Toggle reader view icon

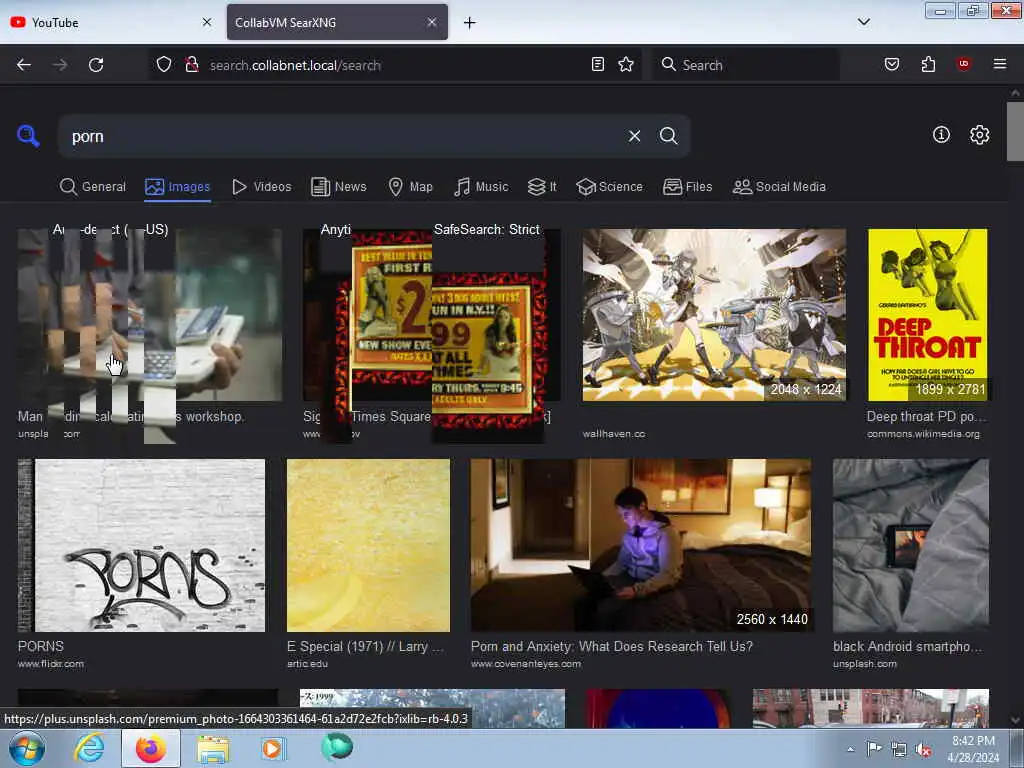[598, 64]
